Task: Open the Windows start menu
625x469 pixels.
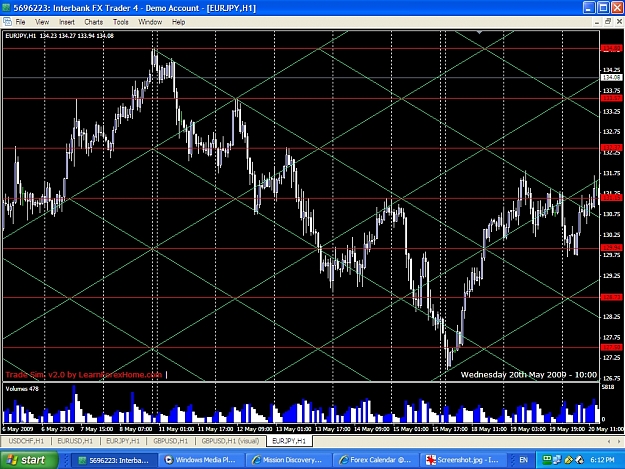Action: 29,460
